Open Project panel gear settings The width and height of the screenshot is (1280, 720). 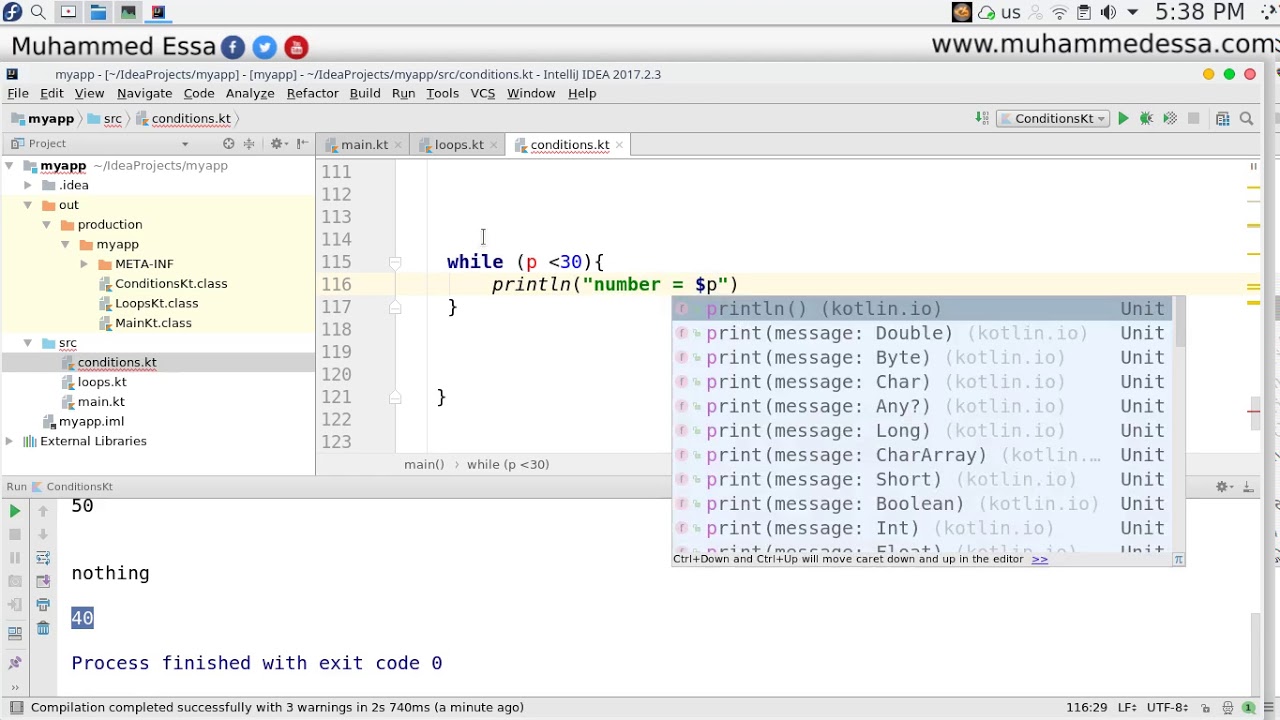tap(278, 143)
